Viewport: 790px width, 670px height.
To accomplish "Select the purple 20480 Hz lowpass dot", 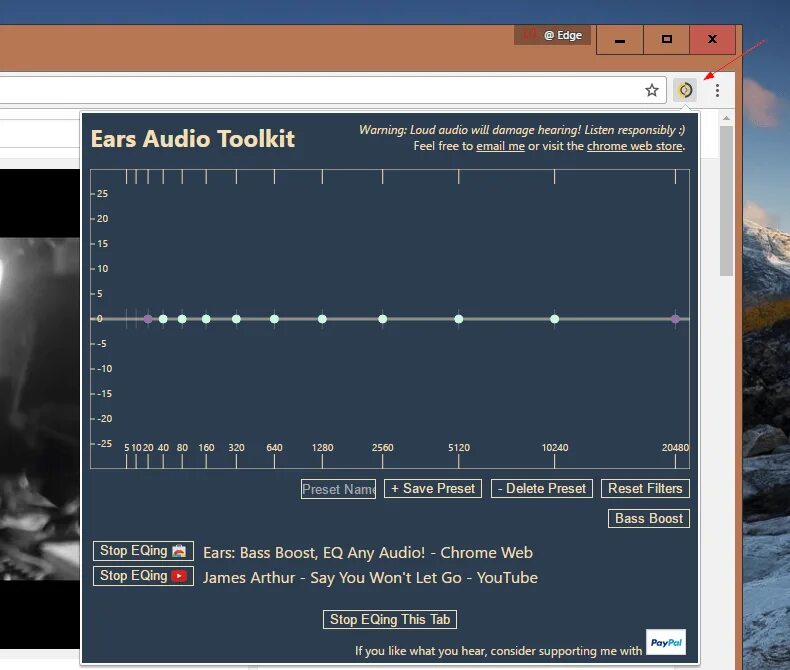I will tap(676, 319).
